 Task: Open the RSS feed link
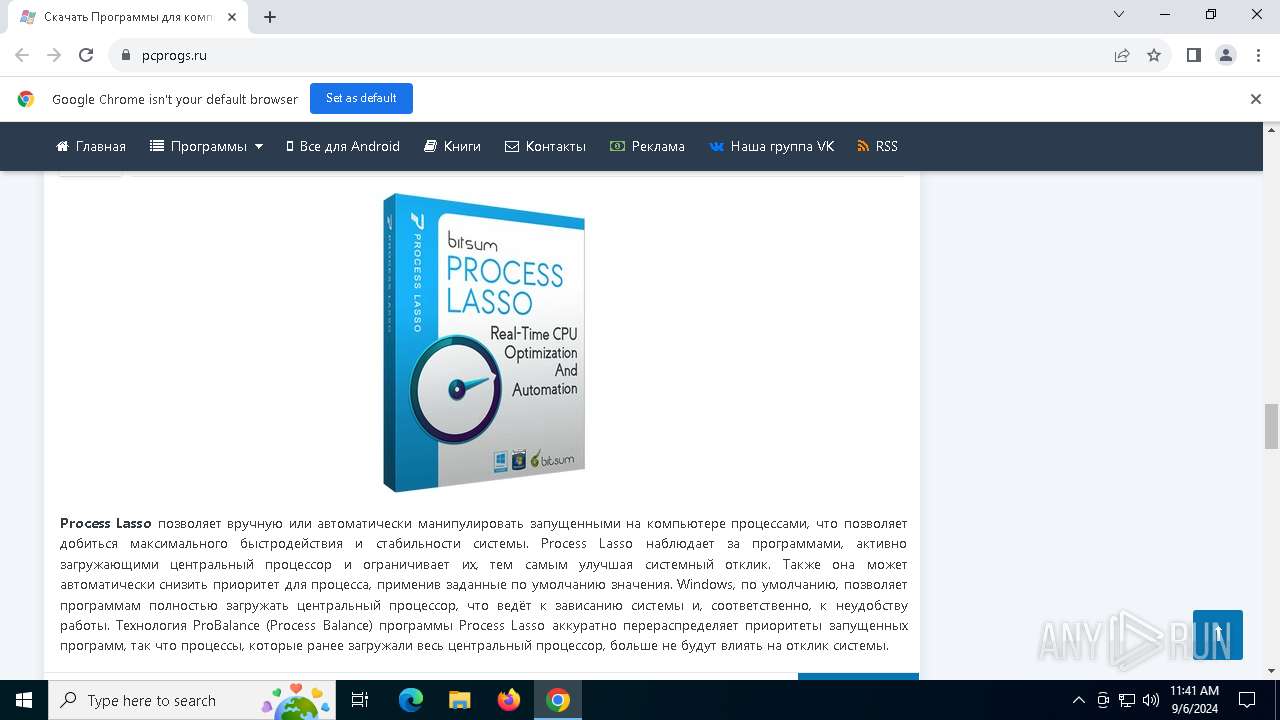point(878,146)
